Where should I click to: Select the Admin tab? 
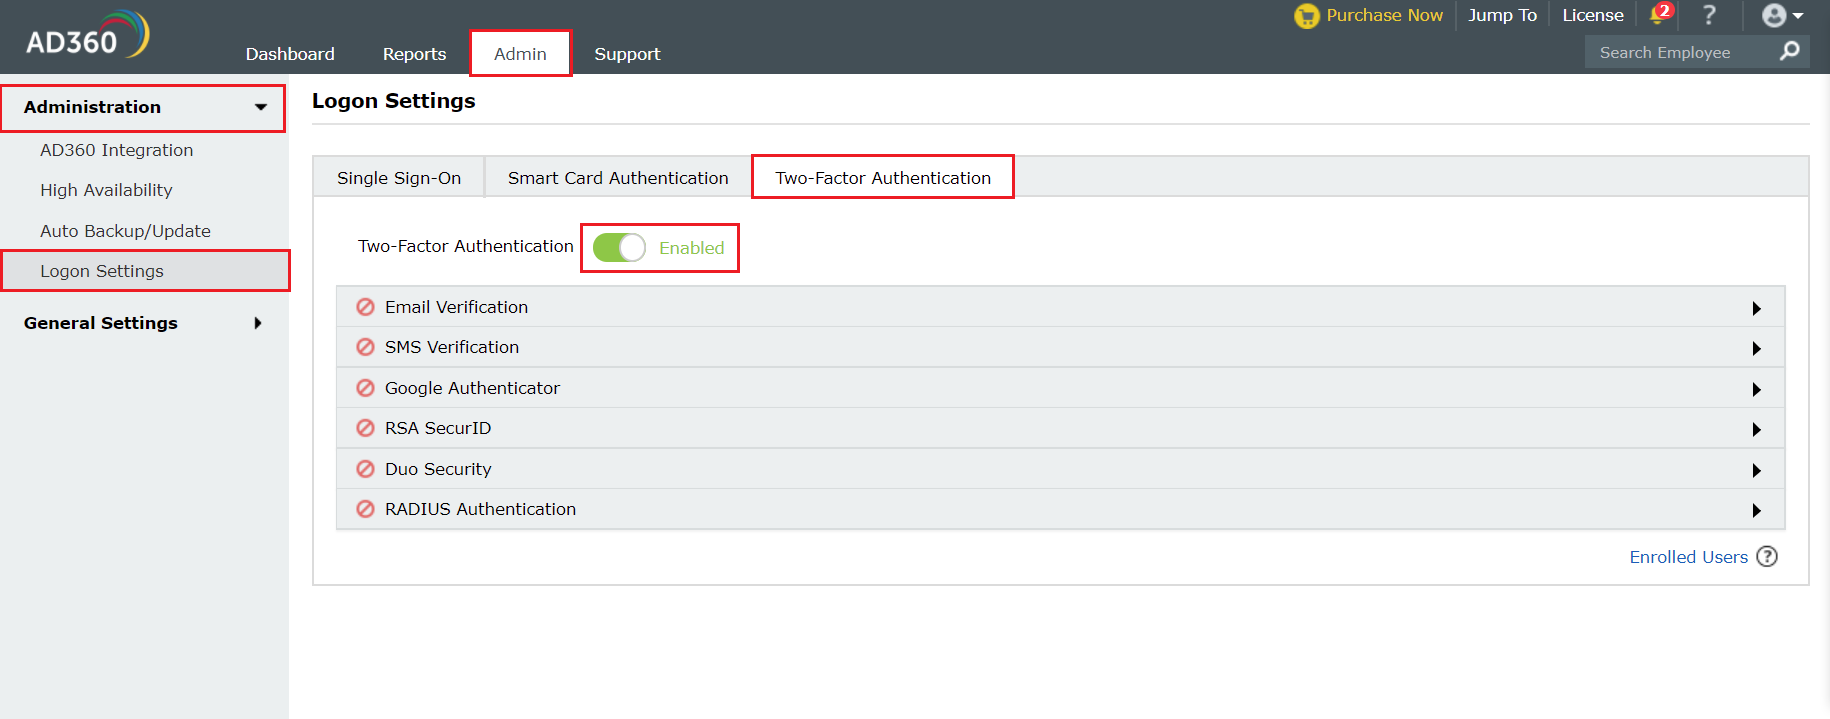coord(520,54)
